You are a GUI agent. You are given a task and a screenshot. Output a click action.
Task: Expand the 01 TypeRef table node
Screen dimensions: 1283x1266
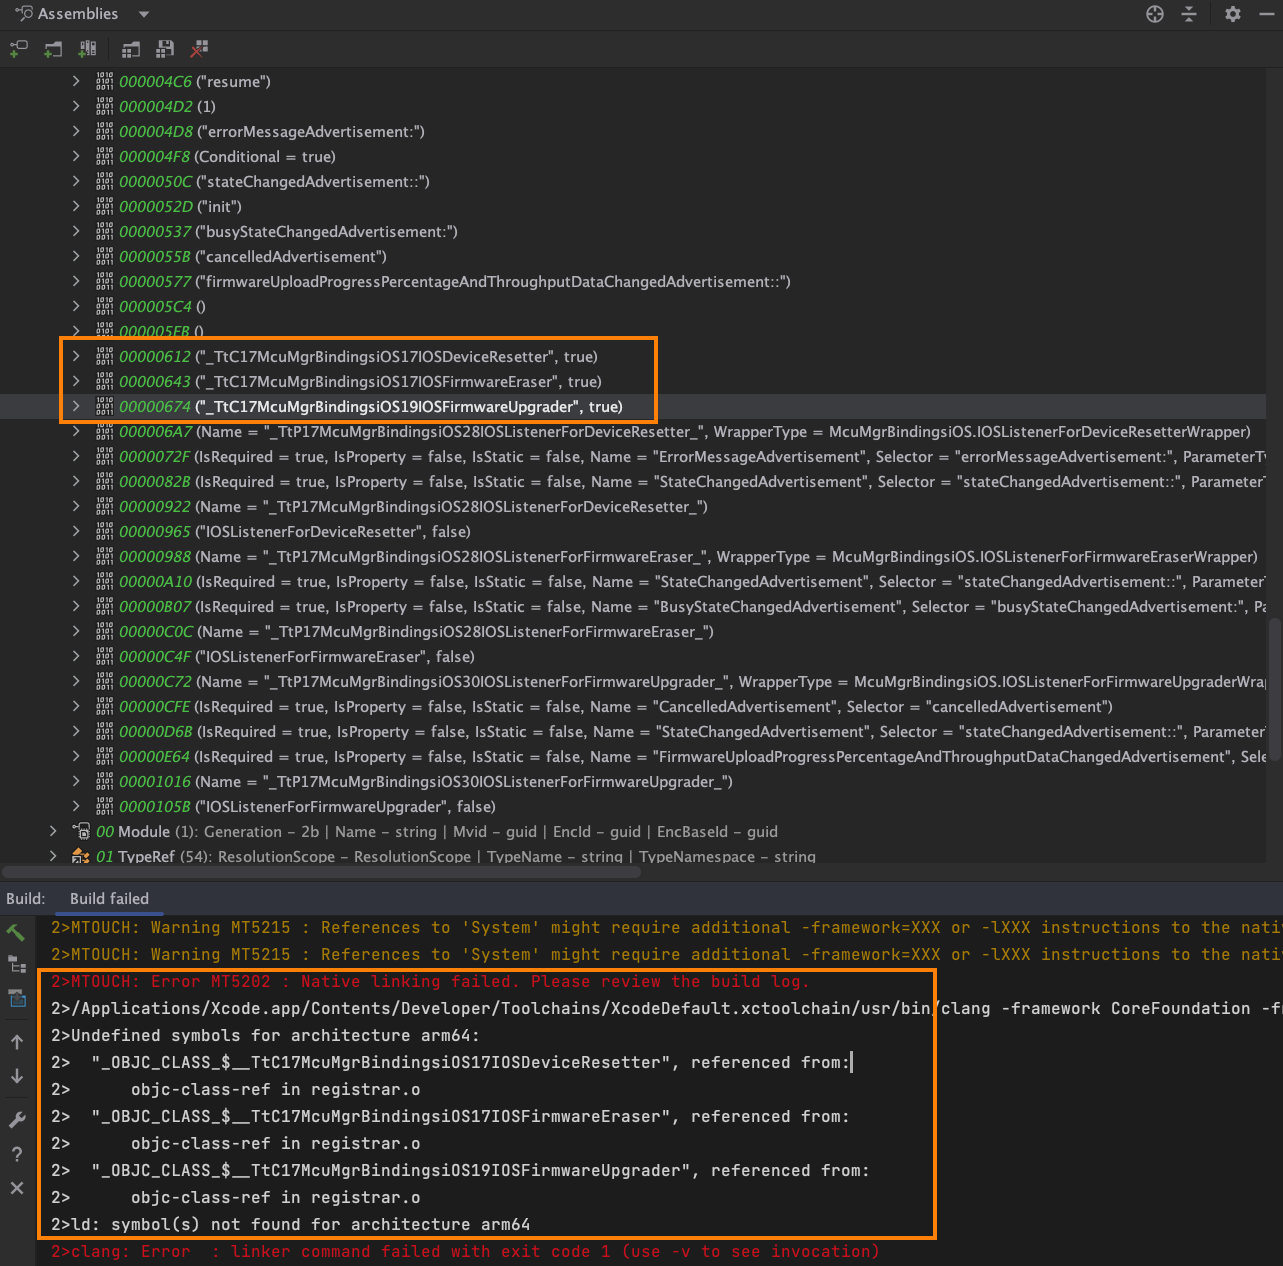pos(53,856)
